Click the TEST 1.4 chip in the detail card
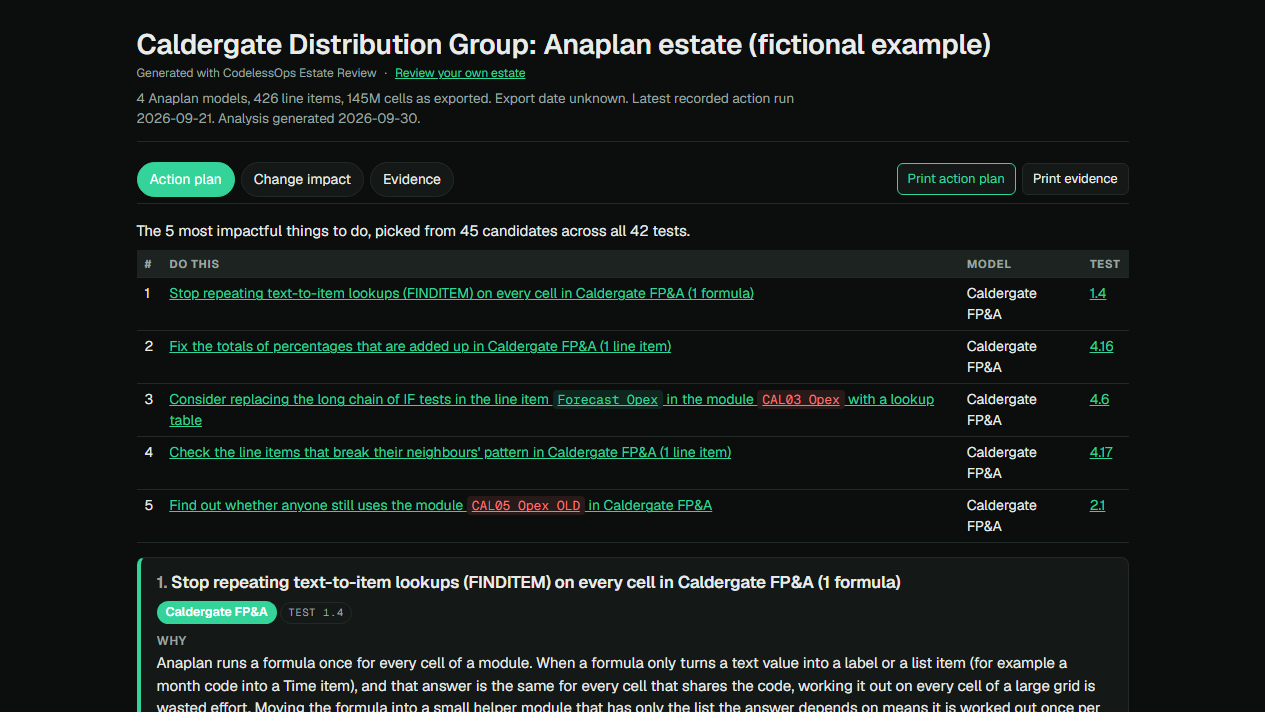Screen dimensions: 1265x712 (x=316, y=612)
